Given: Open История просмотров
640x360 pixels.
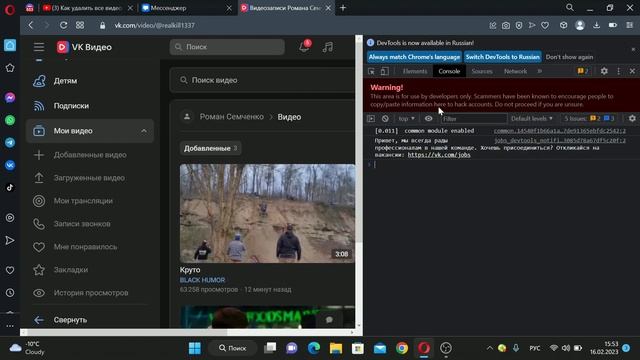Looking at the screenshot, I should click(x=91, y=293).
